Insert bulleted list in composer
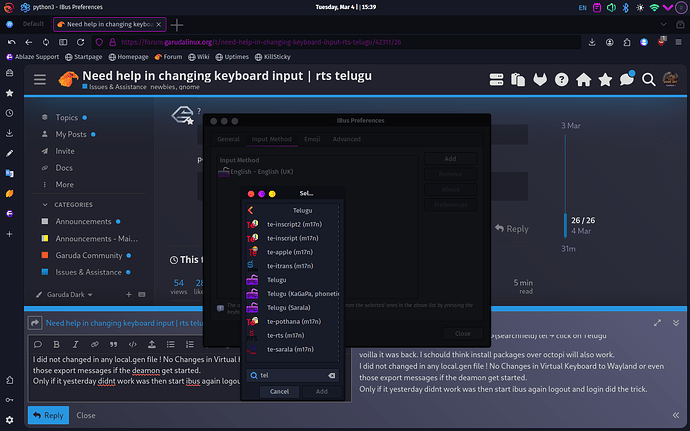 [170, 344]
